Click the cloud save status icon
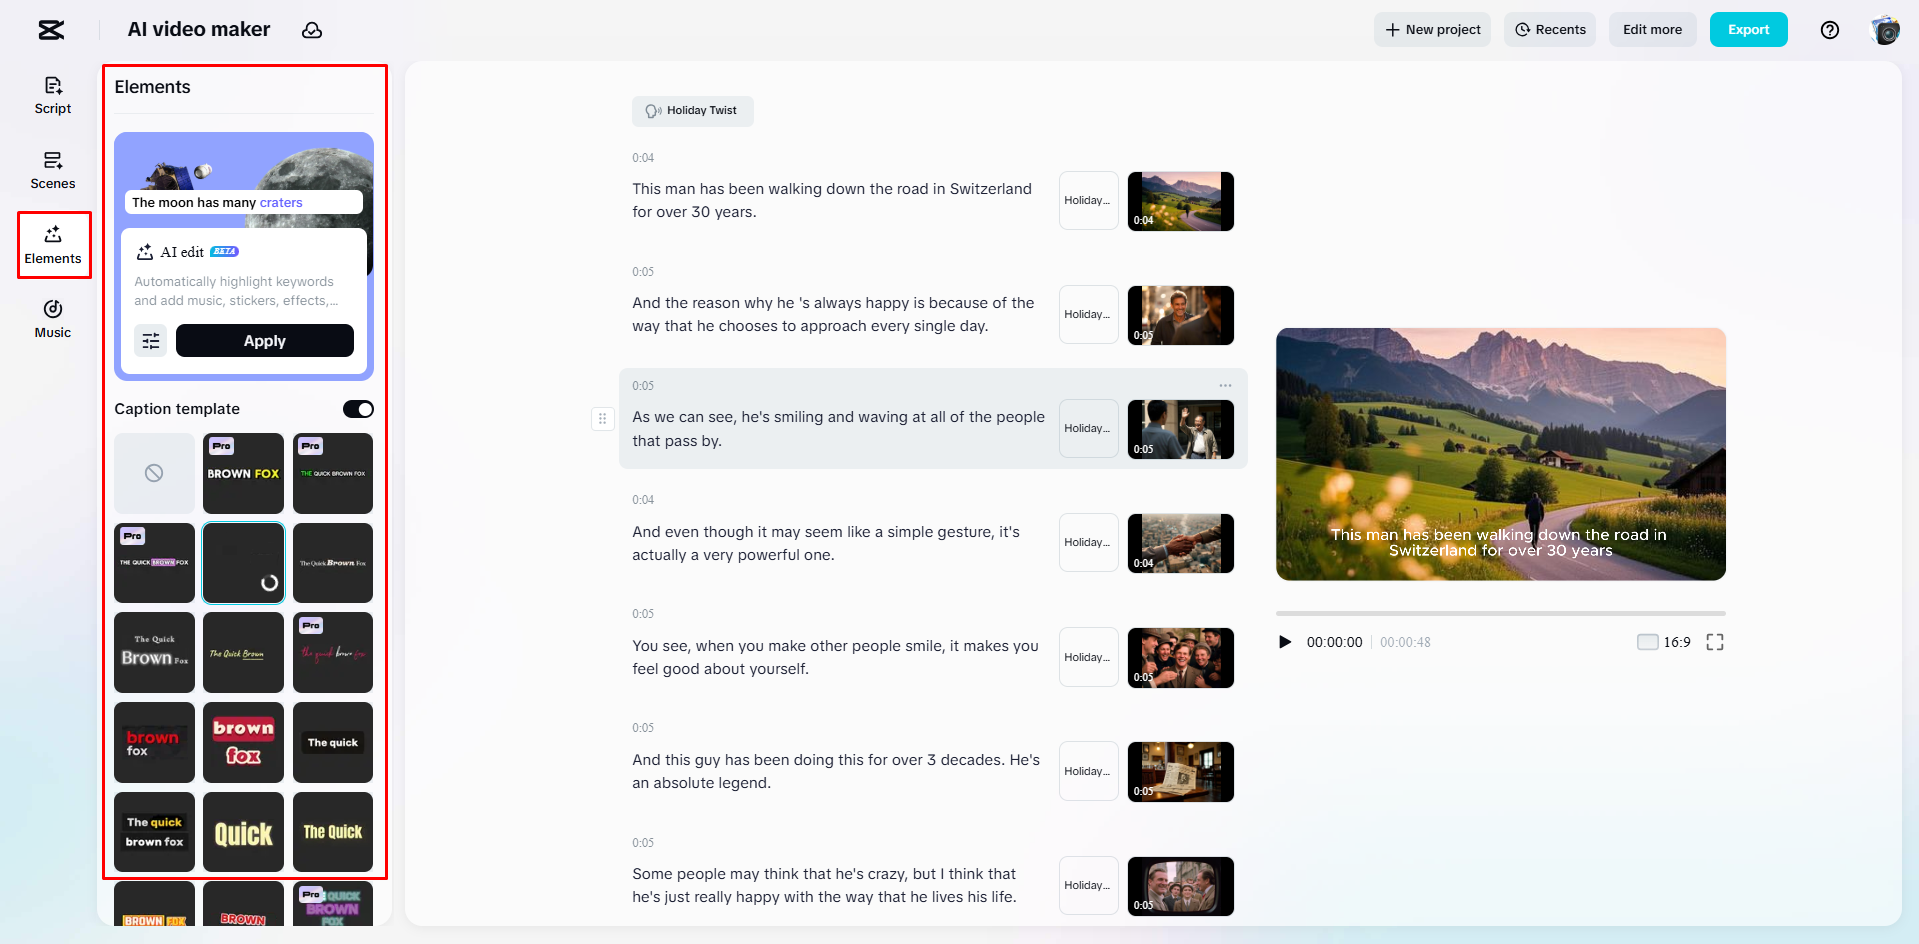Viewport: 1919px width, 944px height. [x=312, y=30]
